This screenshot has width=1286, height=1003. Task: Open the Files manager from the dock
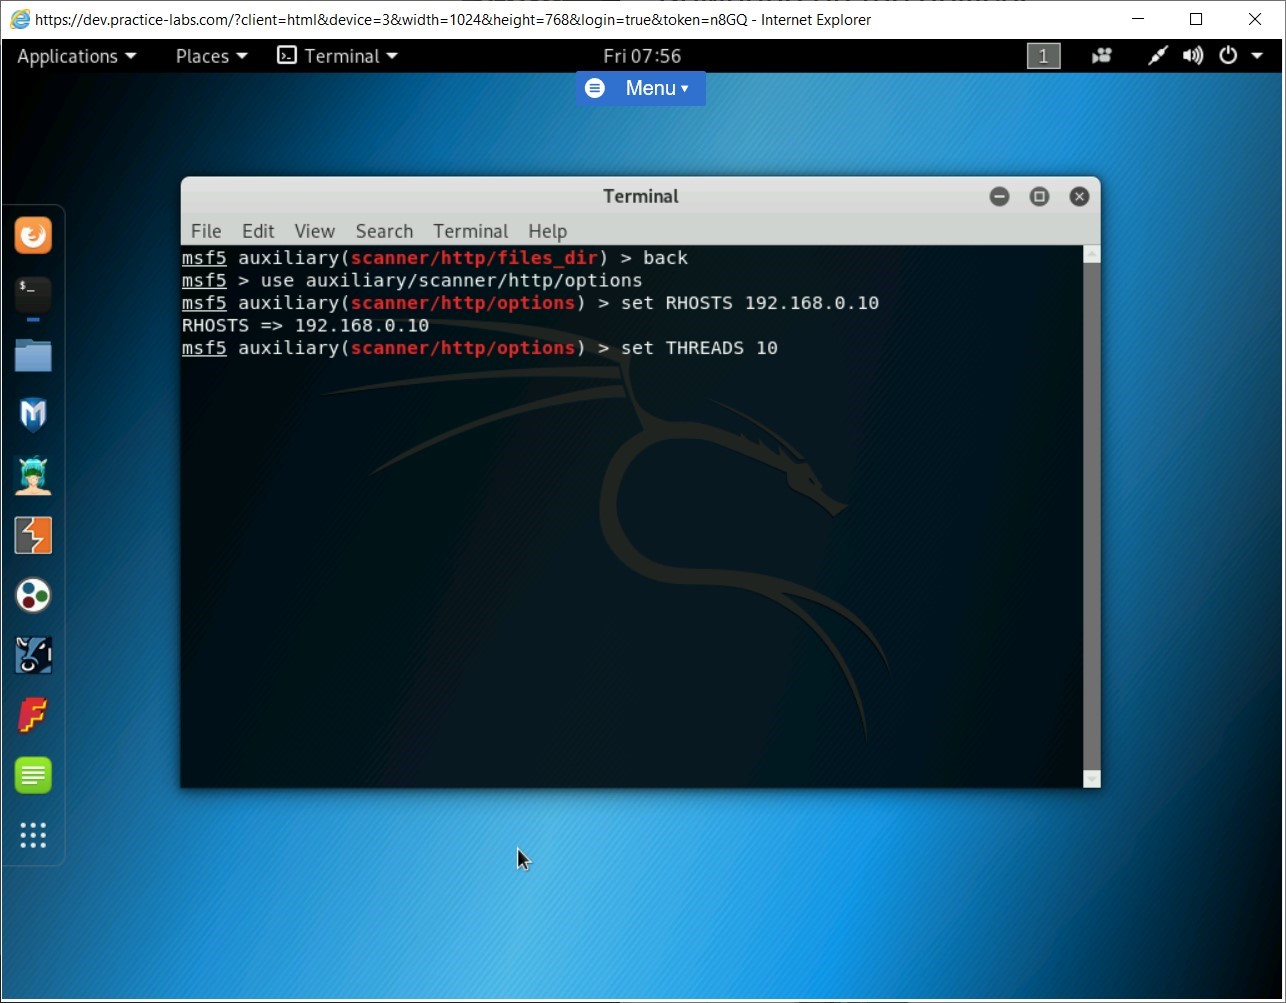(33, 355)
